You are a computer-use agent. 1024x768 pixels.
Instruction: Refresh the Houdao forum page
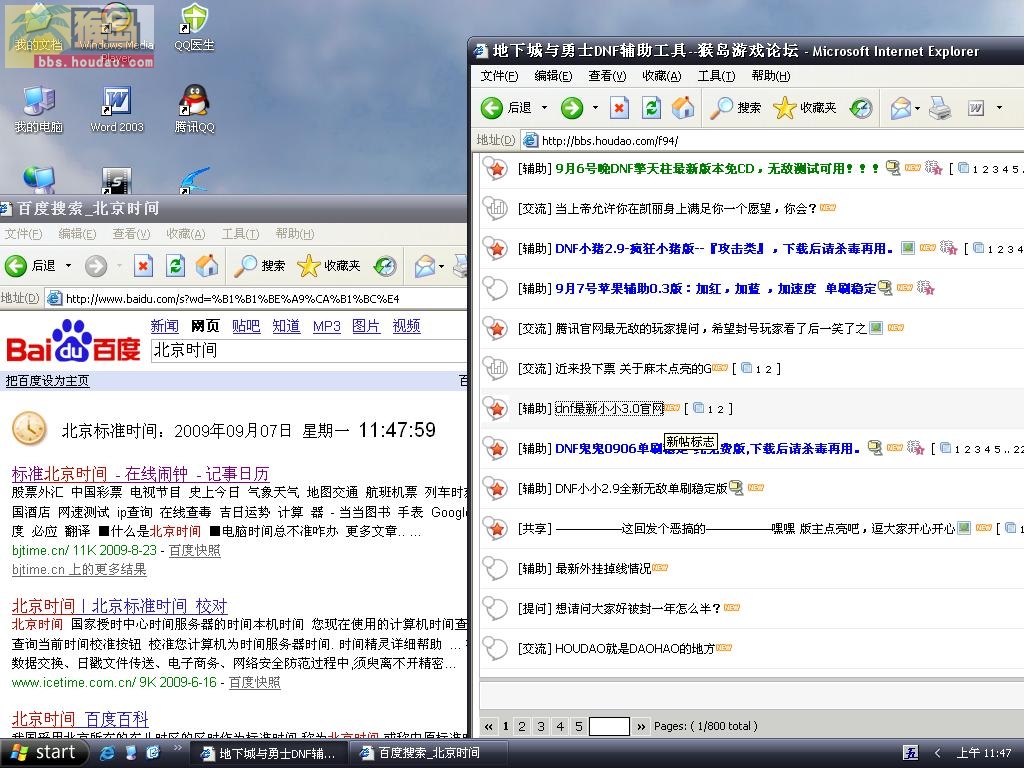pos(651,108)
